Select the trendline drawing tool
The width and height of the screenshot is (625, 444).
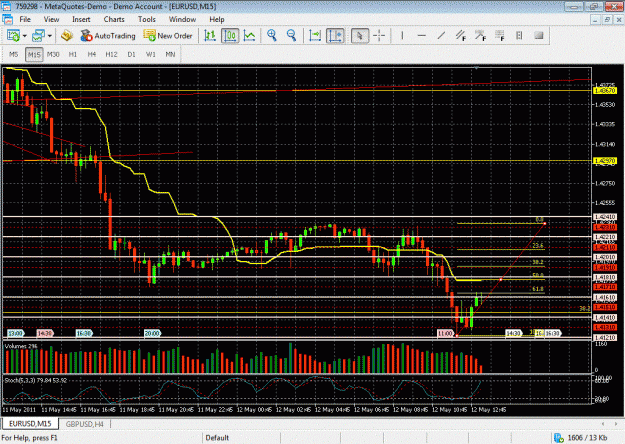(x=441, y=36)
